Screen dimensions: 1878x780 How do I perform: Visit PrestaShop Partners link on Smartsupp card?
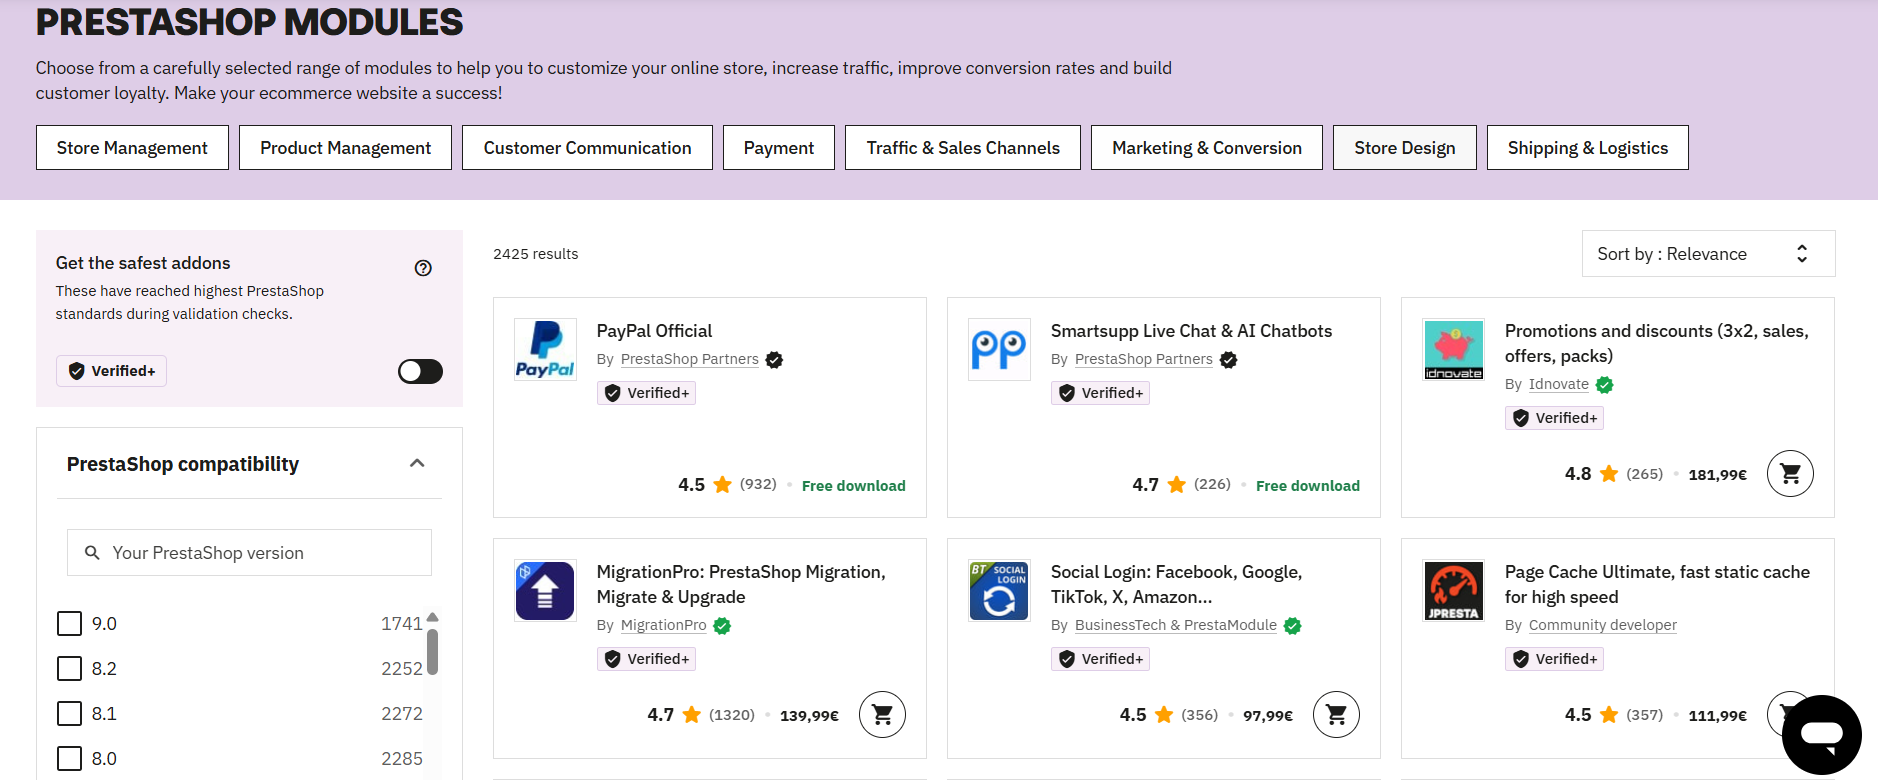[x=1143, y=360]
